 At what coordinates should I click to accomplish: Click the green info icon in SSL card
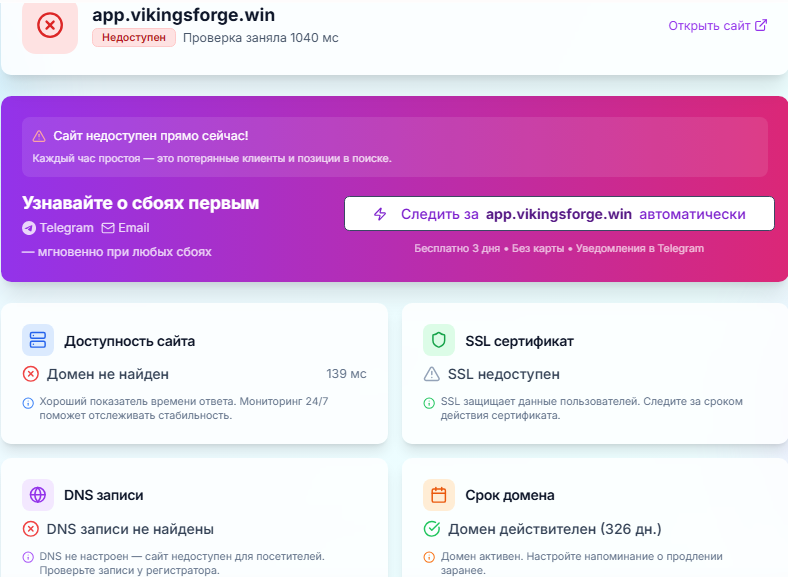click(x=429, y=403)
